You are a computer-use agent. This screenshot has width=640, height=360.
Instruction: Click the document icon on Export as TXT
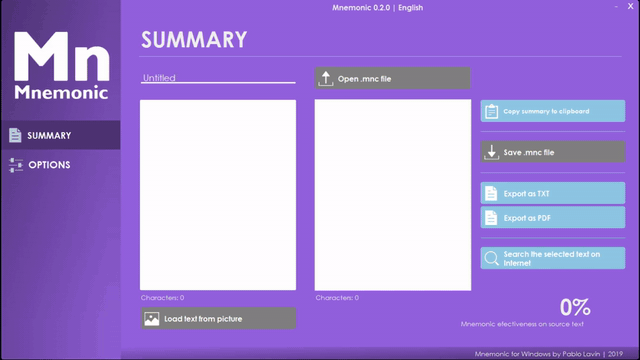491,193
